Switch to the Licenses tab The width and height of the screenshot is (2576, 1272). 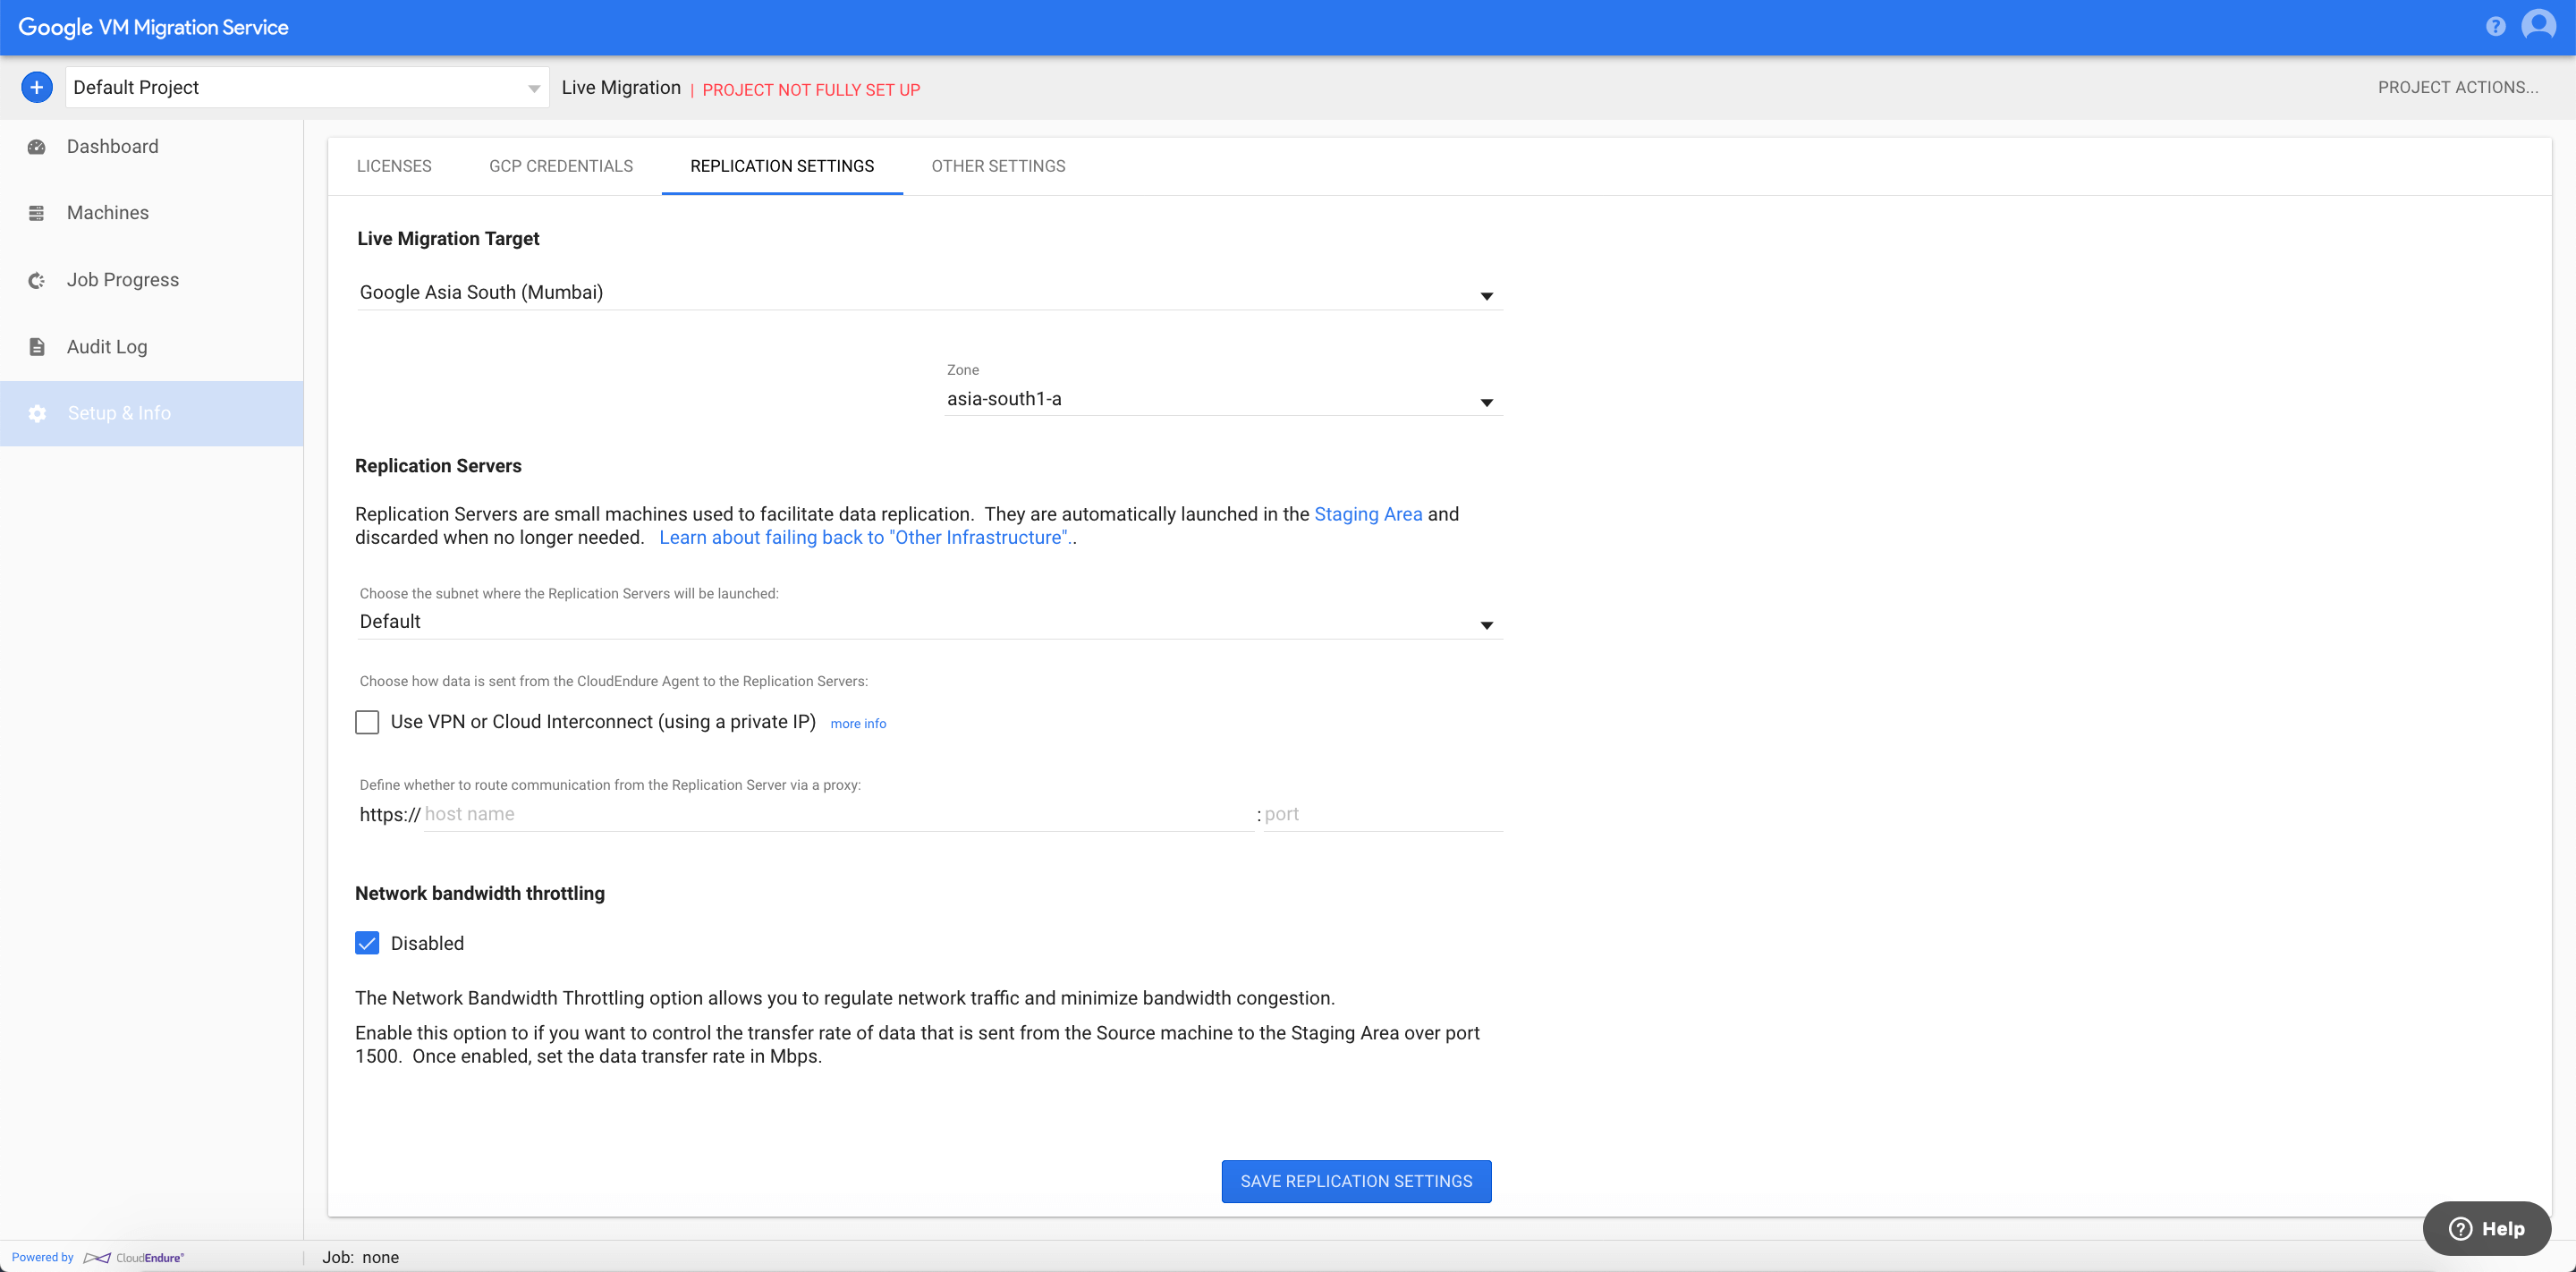394,166
